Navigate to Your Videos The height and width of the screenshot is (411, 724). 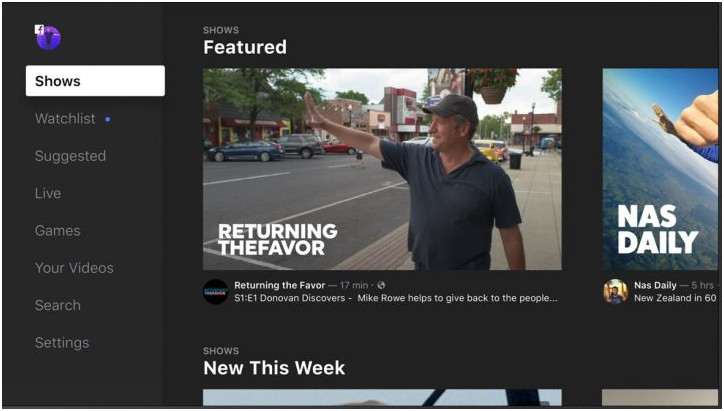[x=74, y=268]
